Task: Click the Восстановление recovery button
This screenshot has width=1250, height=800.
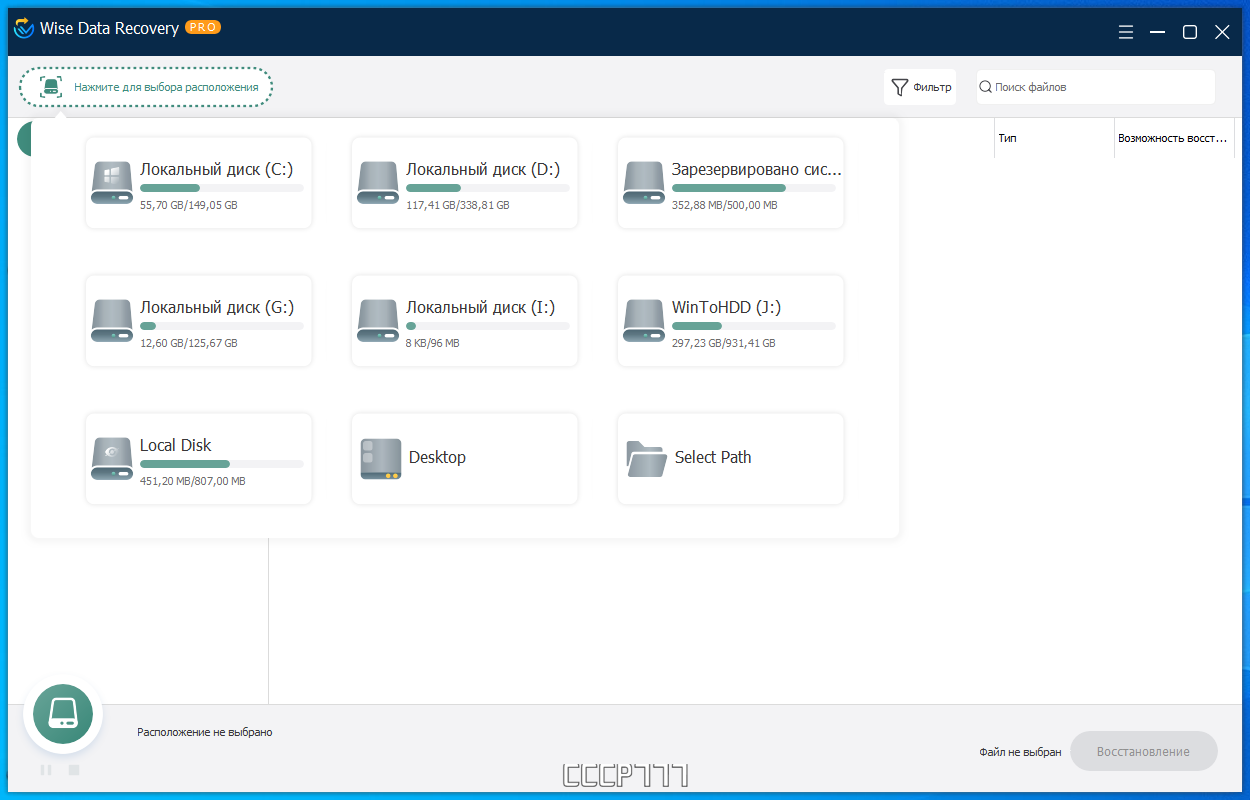Action: pos(1144,751)
